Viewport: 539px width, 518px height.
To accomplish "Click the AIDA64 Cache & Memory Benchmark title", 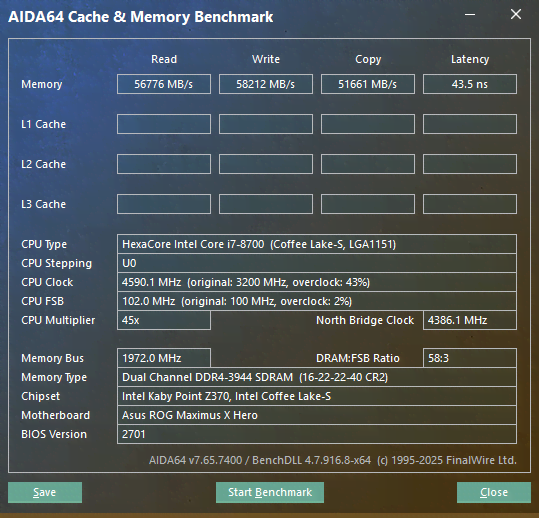I will tap(141, 17).
